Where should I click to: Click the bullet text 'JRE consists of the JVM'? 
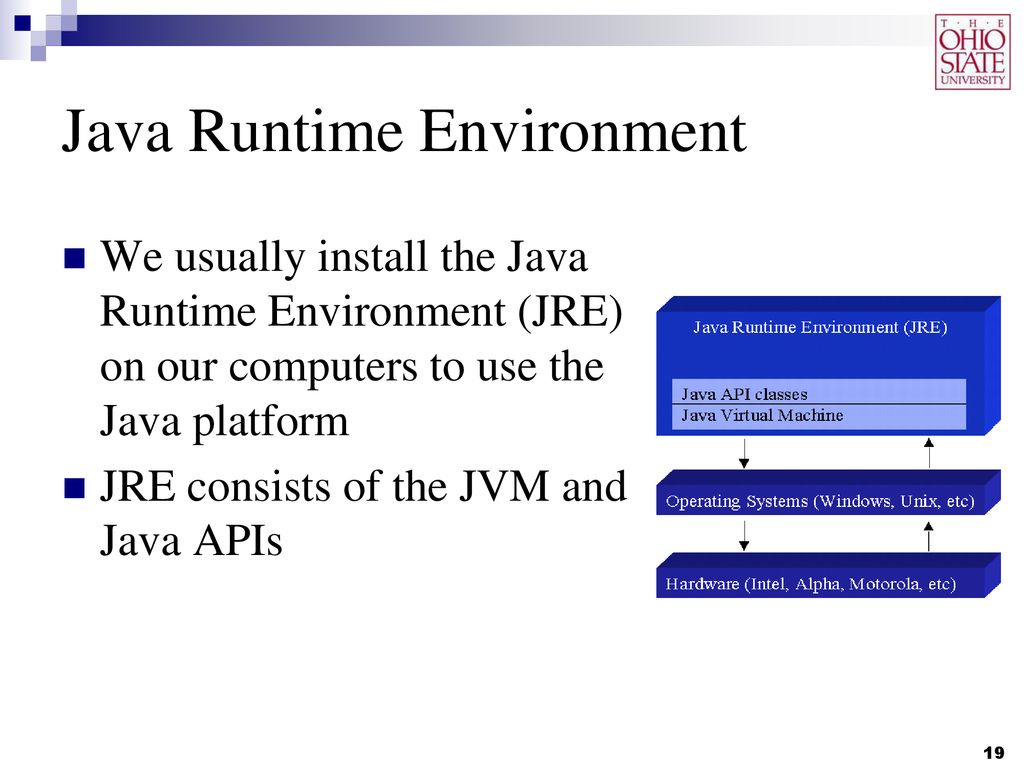coord(362,513)
